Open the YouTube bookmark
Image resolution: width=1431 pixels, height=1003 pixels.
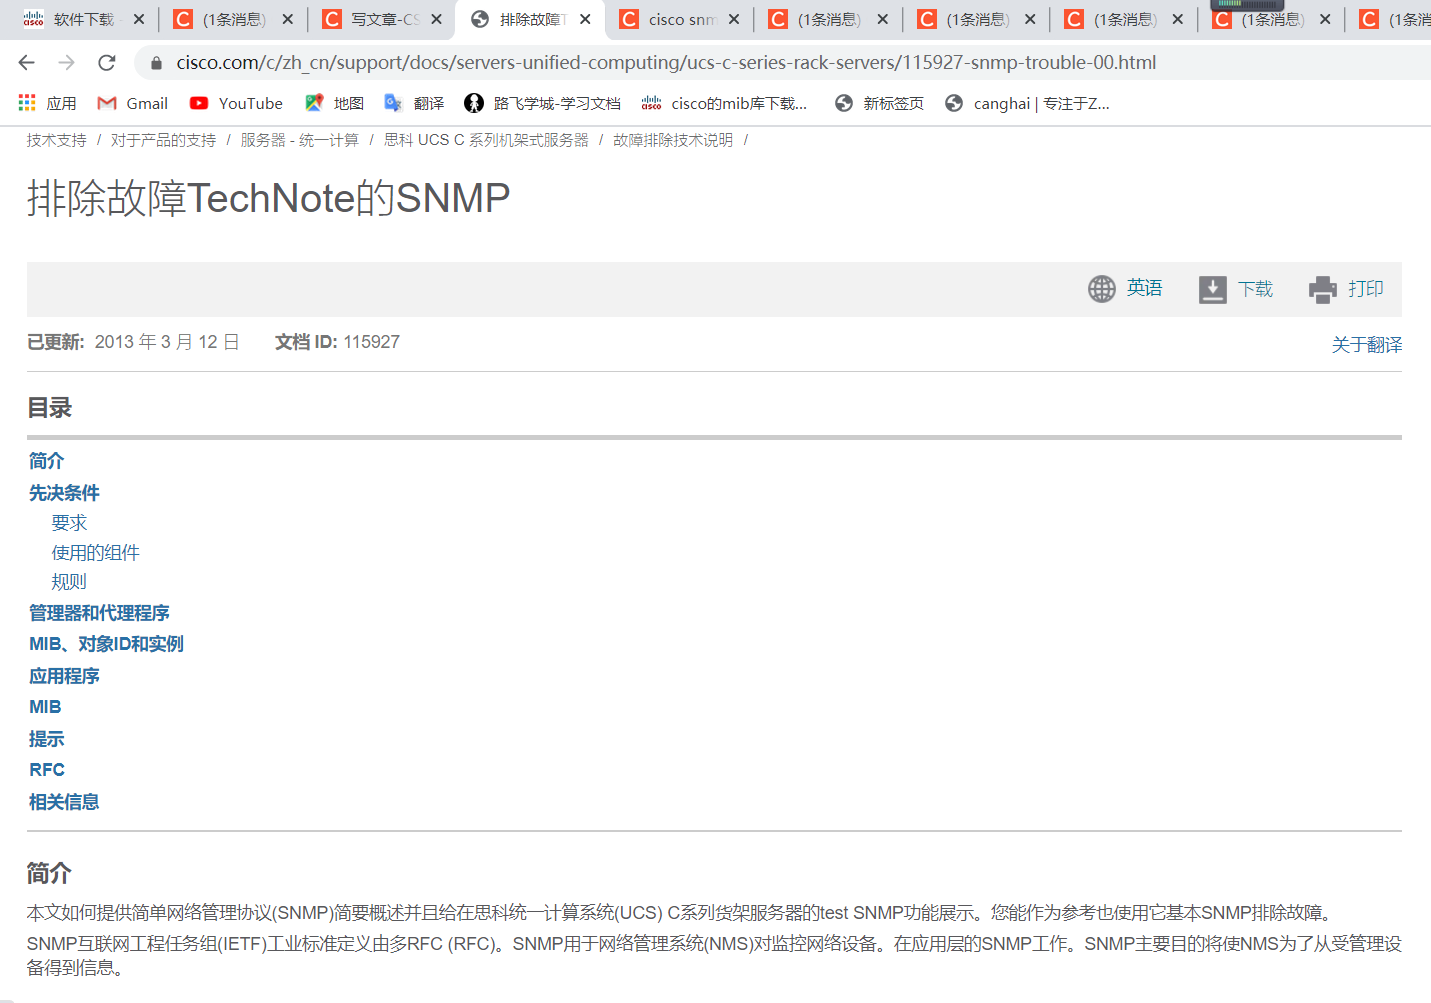236,102
